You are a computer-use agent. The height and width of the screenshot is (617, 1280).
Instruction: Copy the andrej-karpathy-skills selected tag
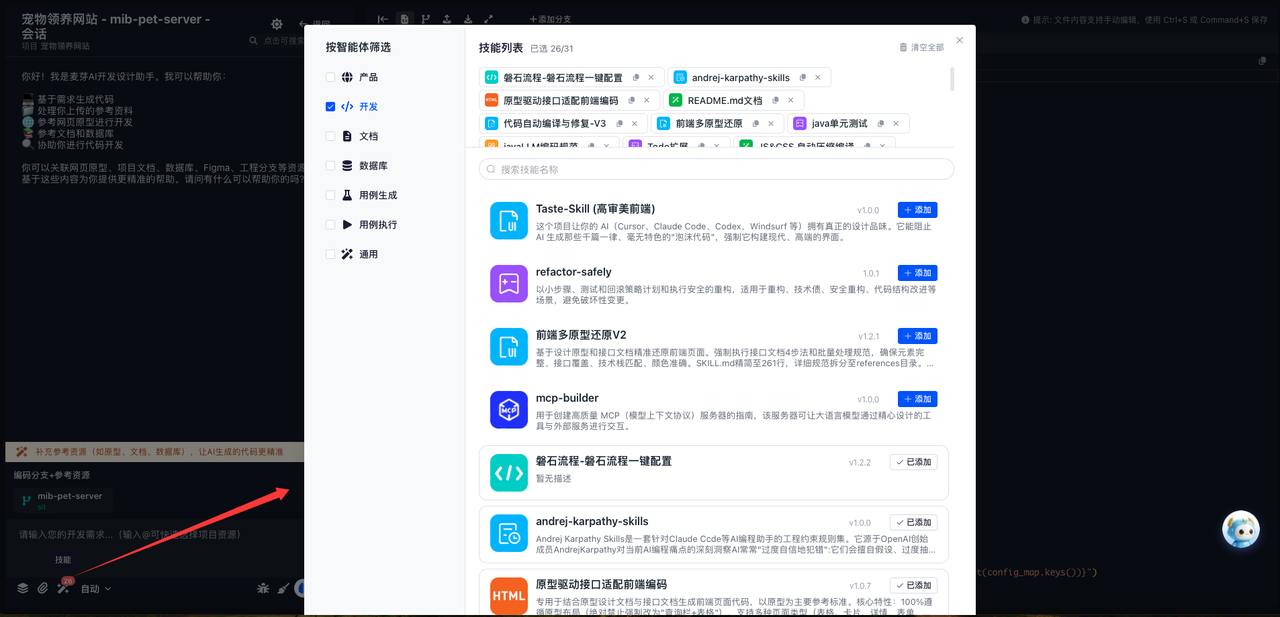pos(802,77)
